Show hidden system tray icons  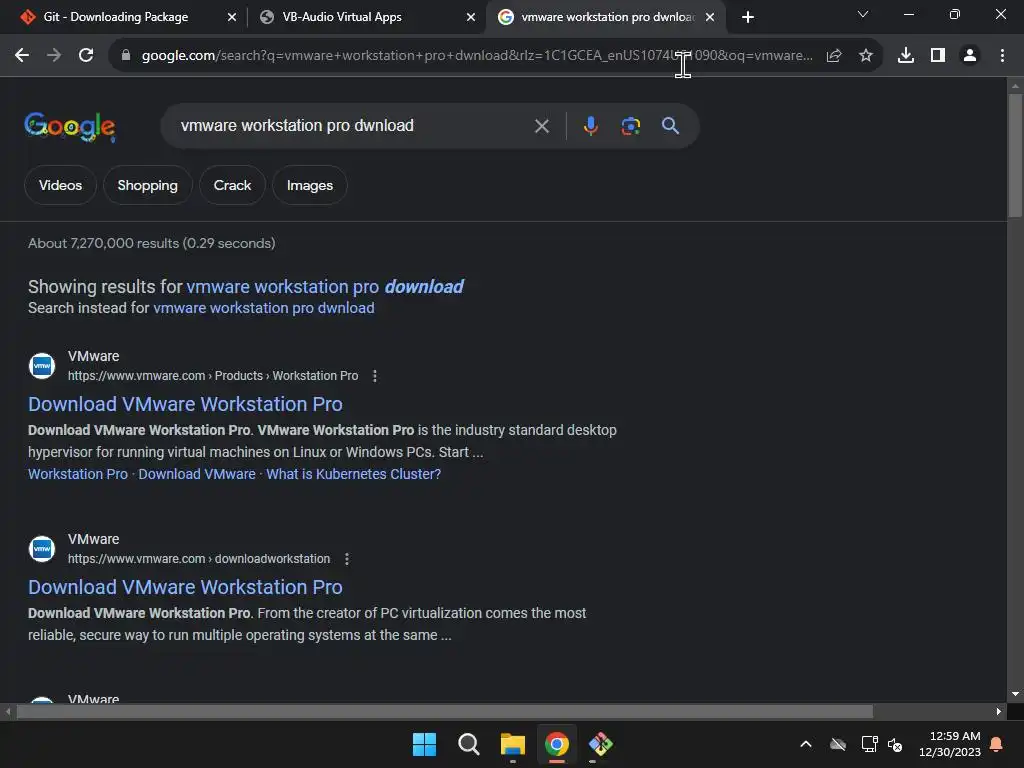click(x=806, y=744)
